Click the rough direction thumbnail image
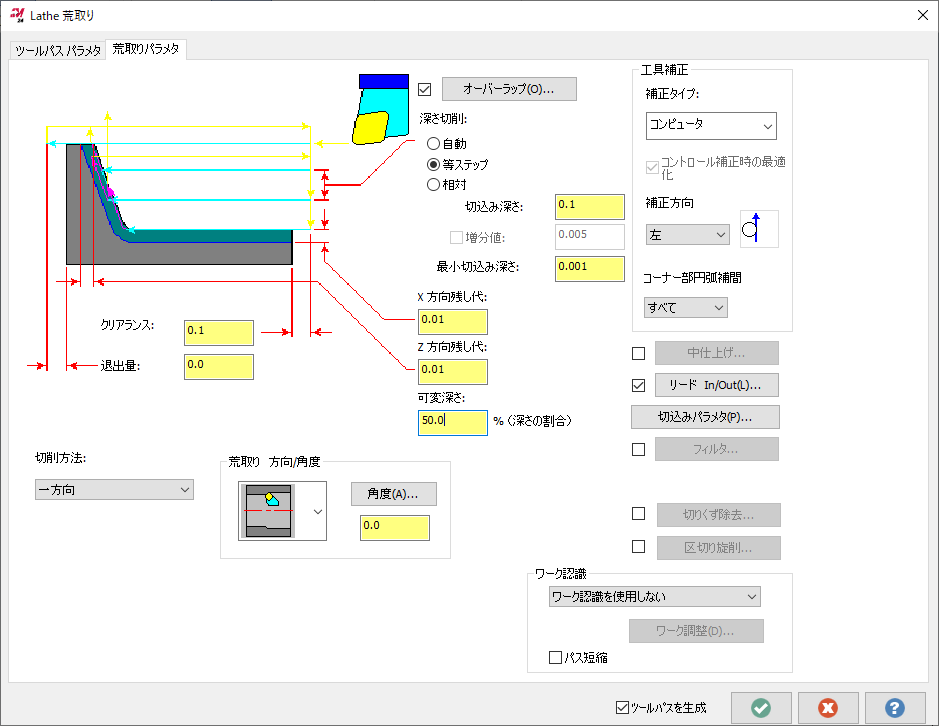The height and width of the screenshot is (726, 939). [269, 511]
